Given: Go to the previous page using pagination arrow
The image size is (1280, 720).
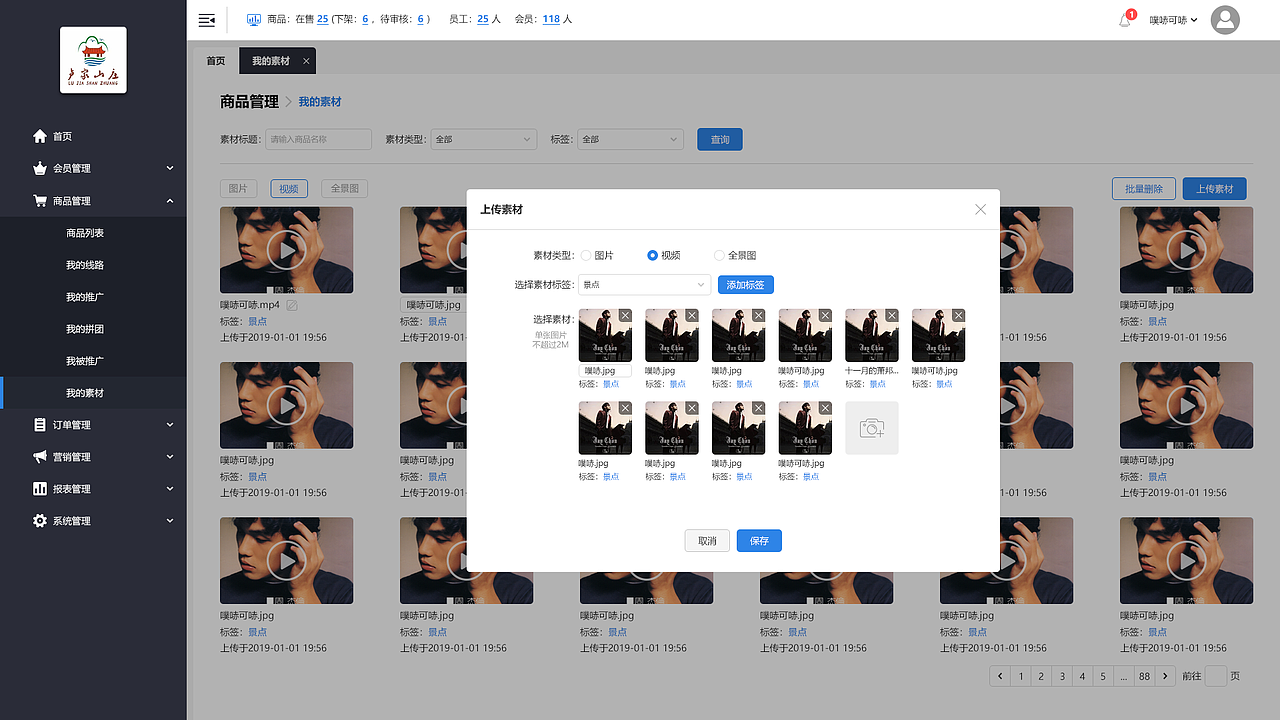Looking at the screenshot, I should (1000, 676).
